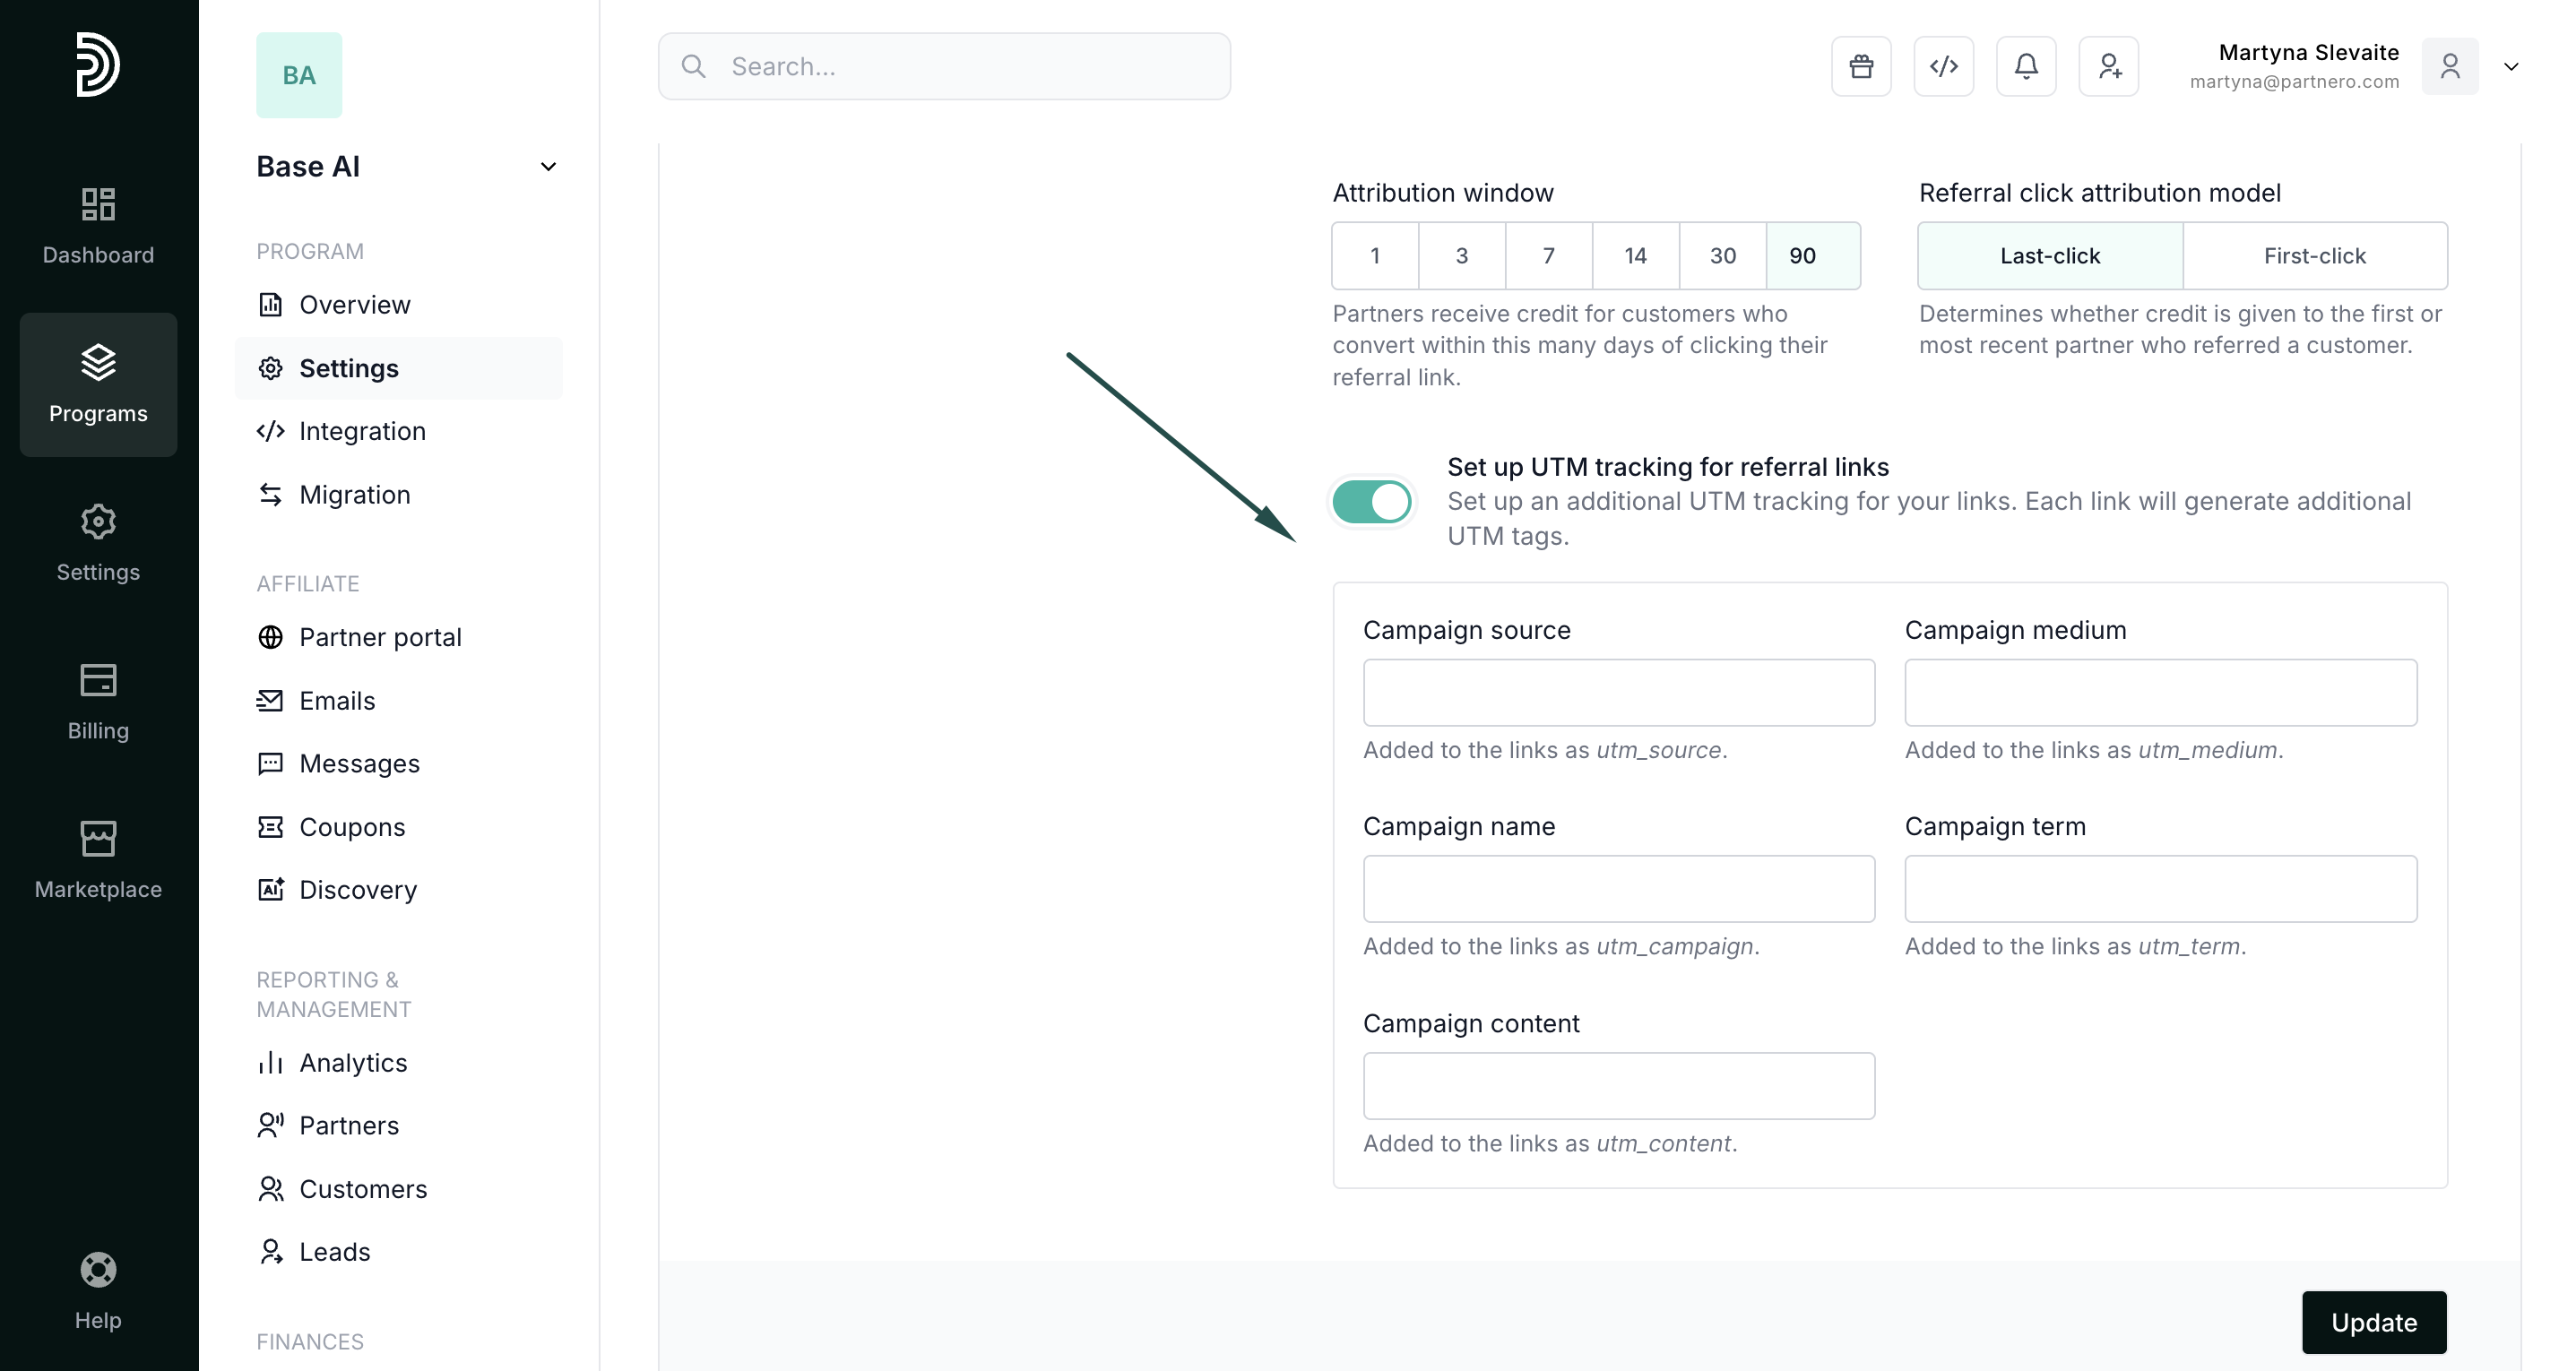Click the add user icon in header

pyautogui.click(x=2108, y=66)
